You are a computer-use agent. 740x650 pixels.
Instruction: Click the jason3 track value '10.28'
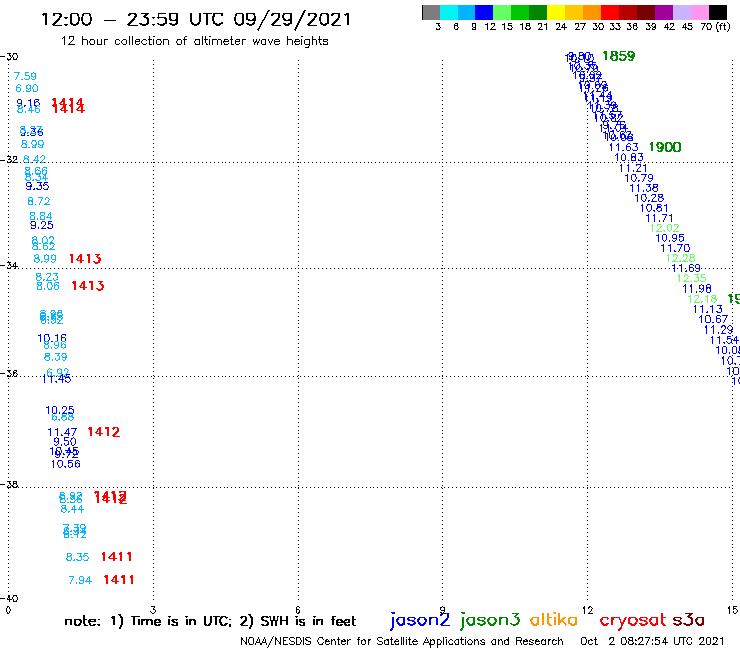click(649, 198)
